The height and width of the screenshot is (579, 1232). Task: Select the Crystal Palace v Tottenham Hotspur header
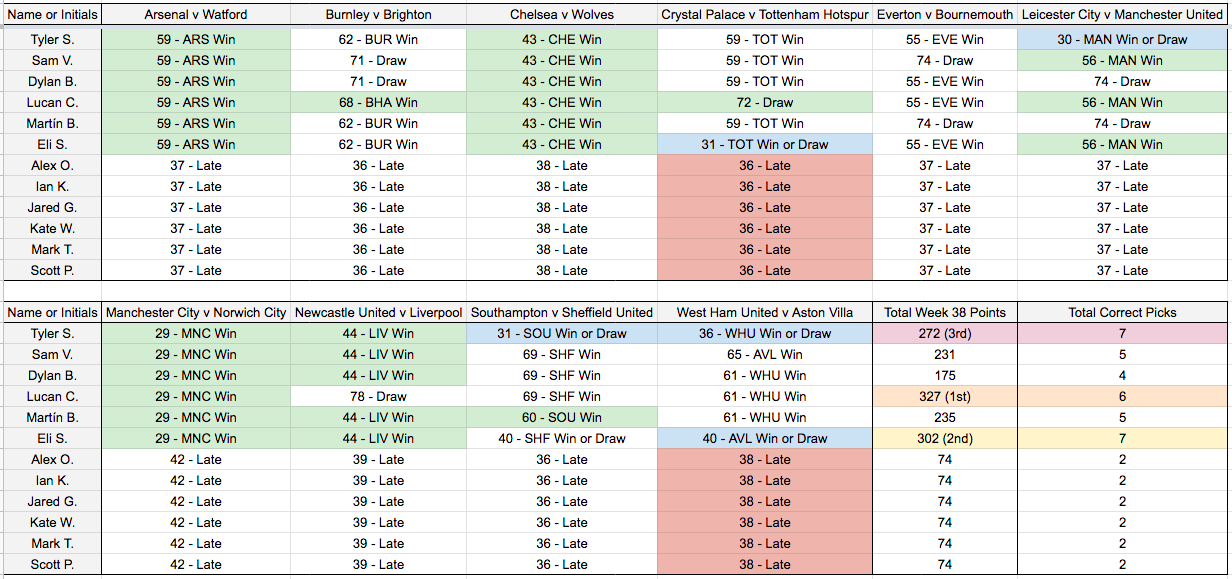coord(765,15)
